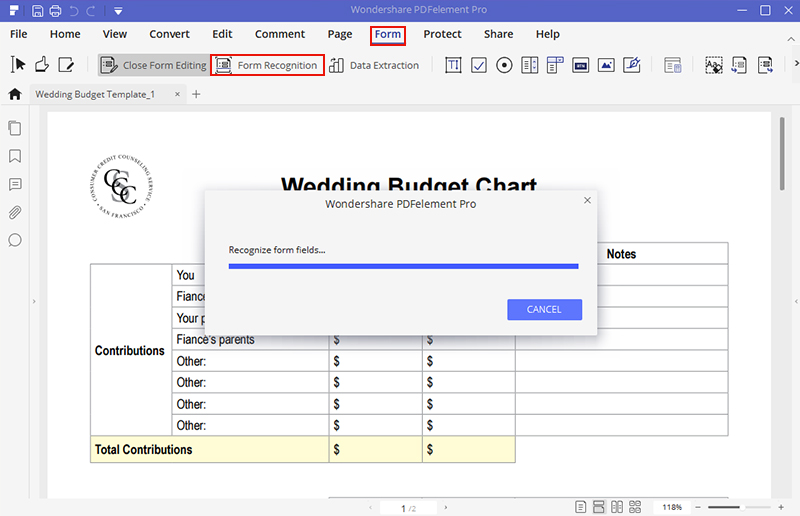Open the Search panel in sidebar
Image resolution: width=800 pixels, height=516 pixels.
pos(15,240)
